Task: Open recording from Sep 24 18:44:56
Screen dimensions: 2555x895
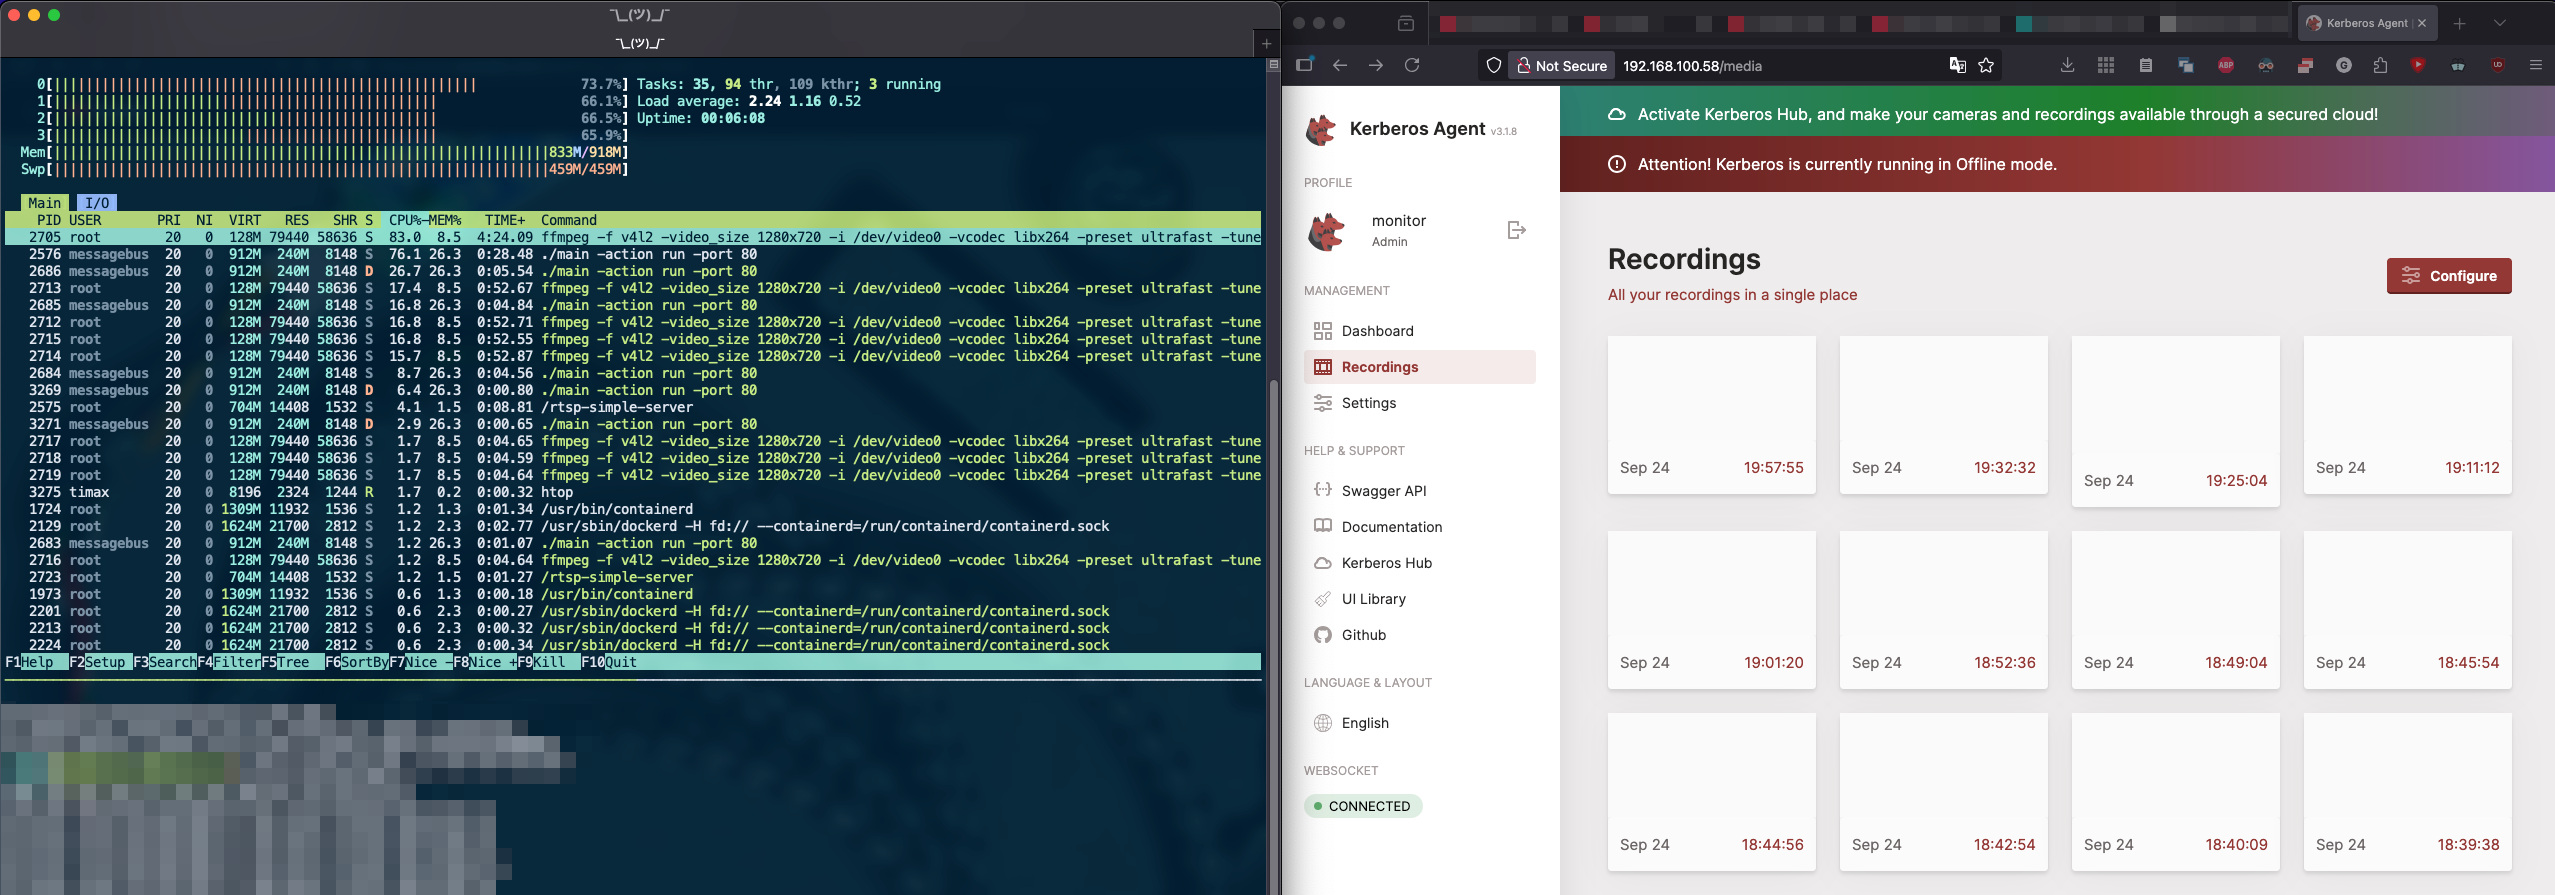Action: 1712,791
